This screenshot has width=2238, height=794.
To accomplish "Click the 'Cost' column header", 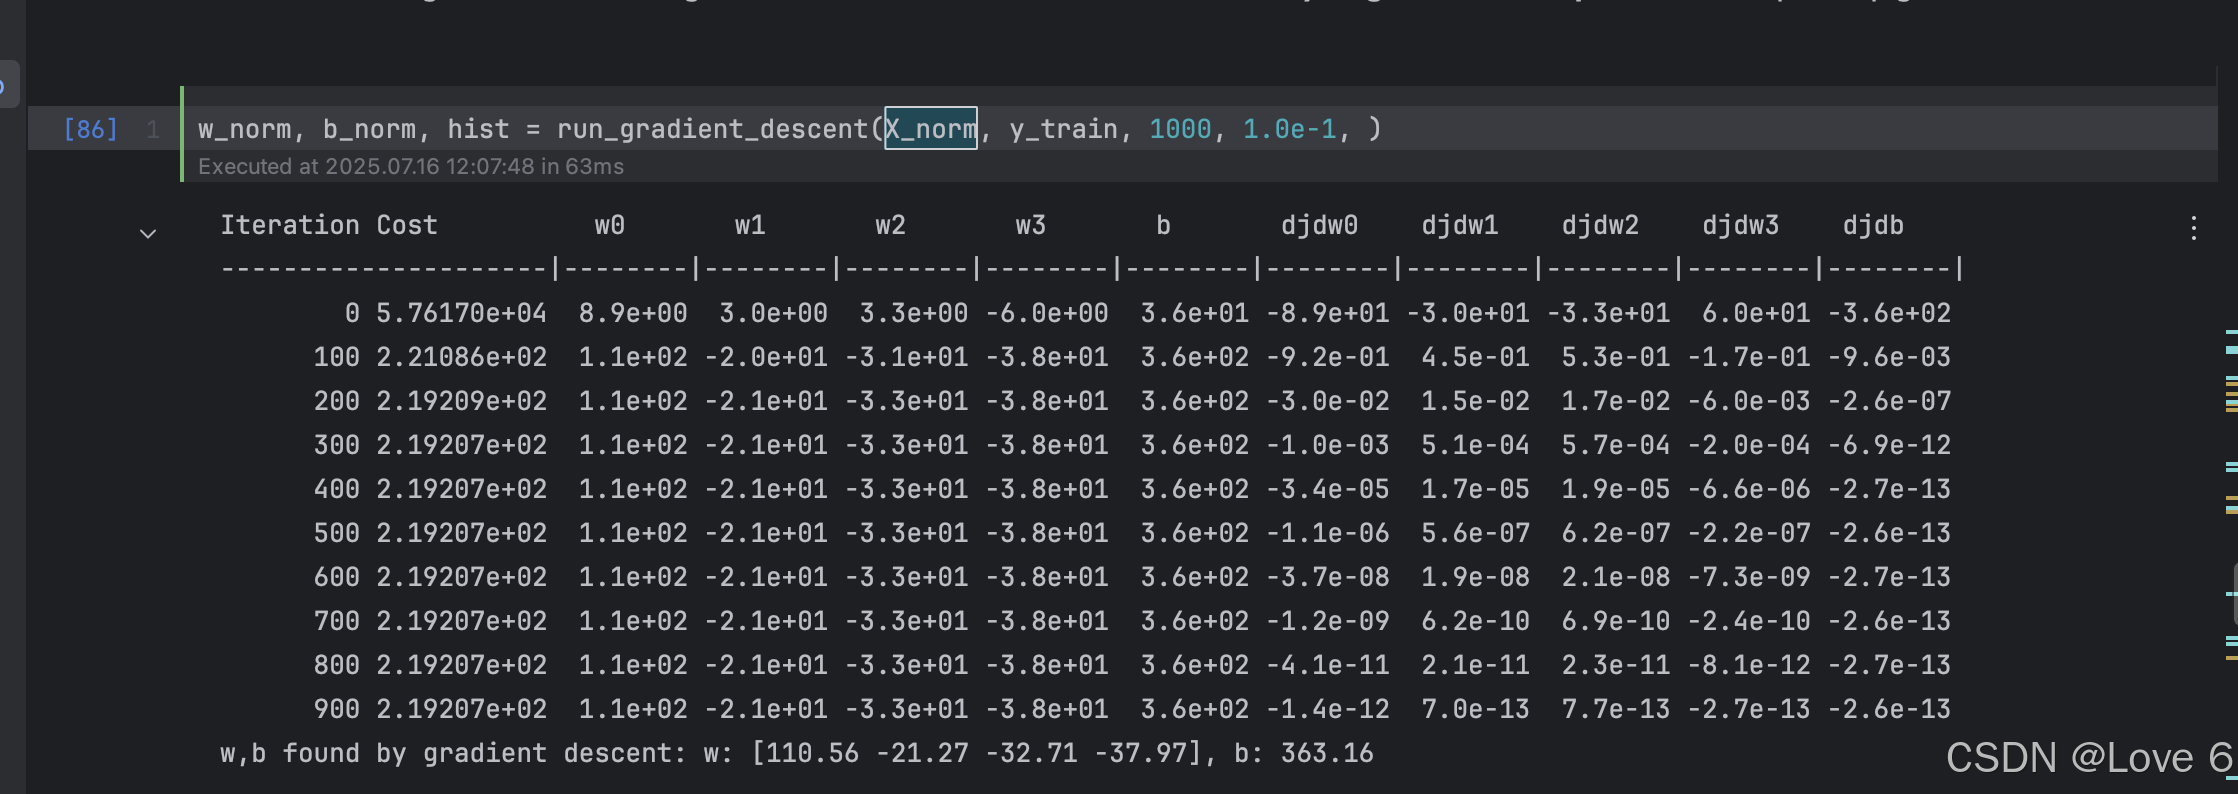I will click(x=407, y=225).
